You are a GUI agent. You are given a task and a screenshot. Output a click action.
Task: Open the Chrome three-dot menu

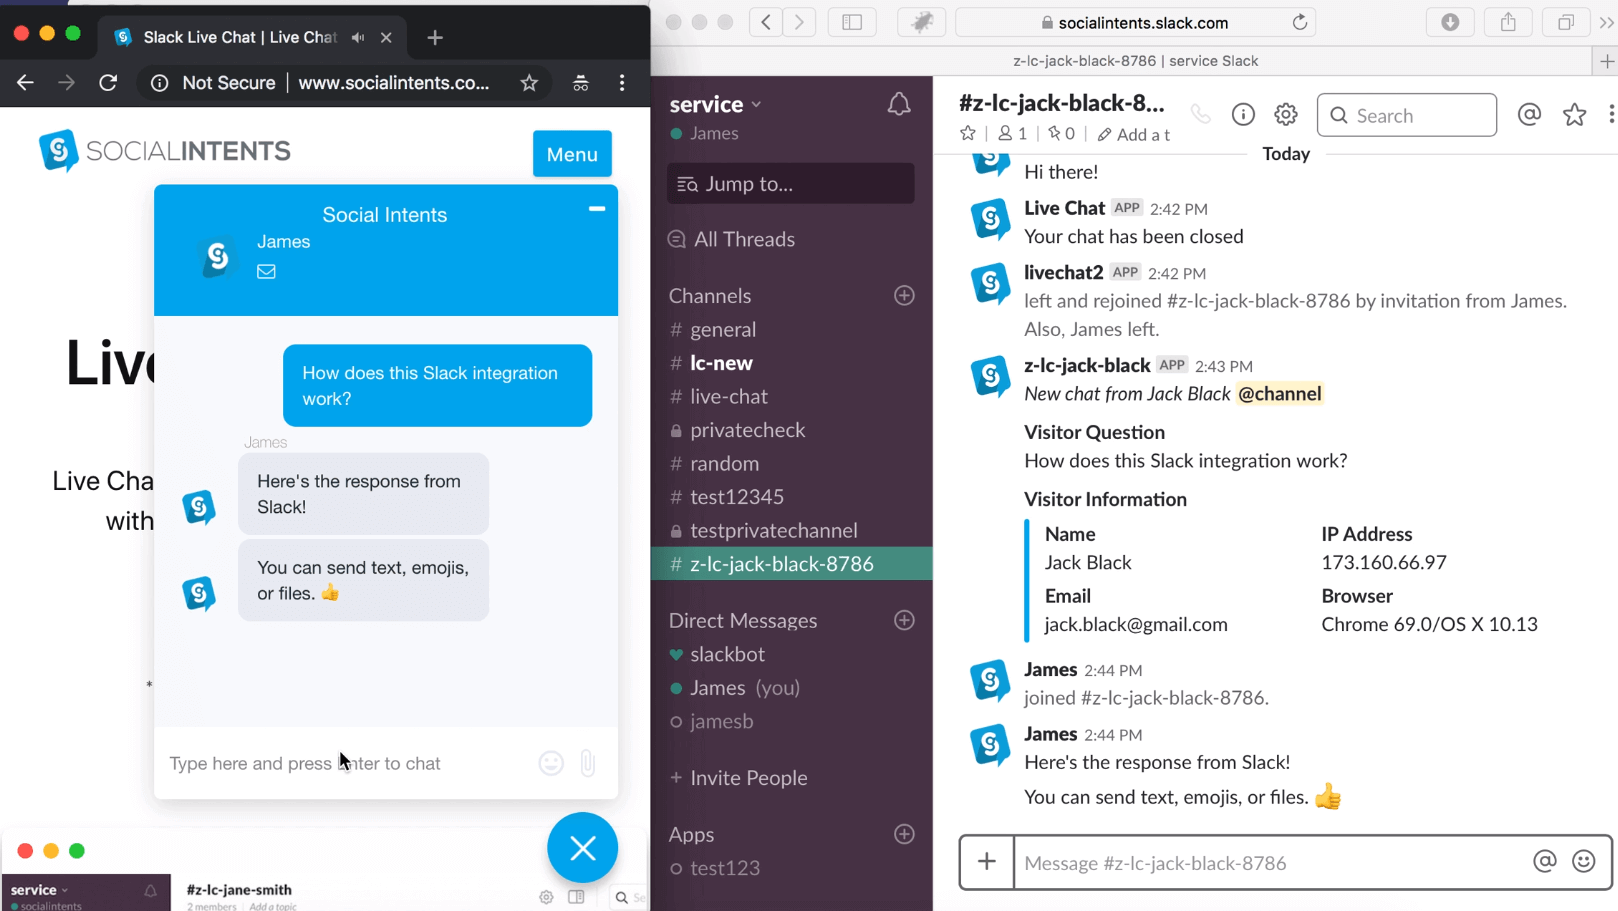click(x=622, y=83)
